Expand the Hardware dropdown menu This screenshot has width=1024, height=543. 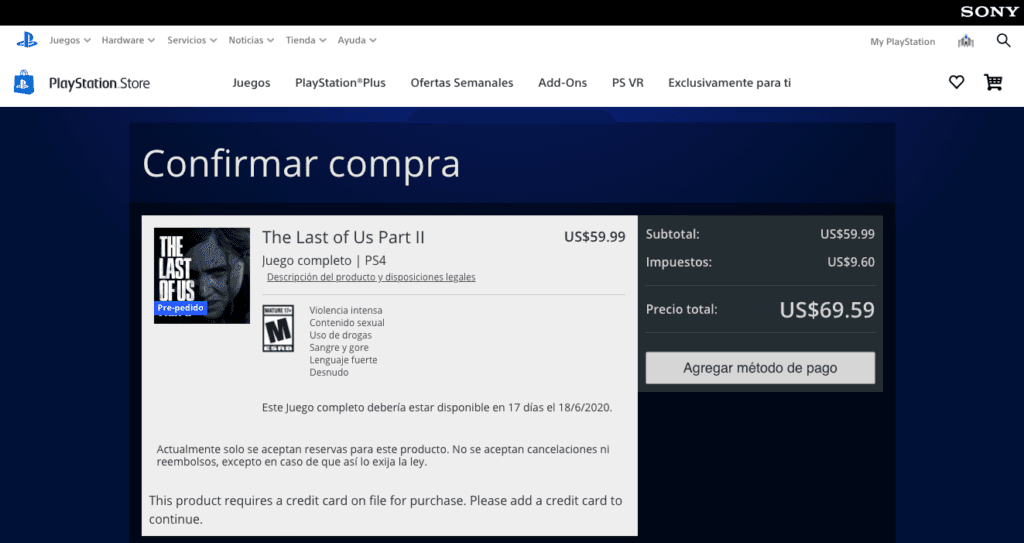pos(128,40)
